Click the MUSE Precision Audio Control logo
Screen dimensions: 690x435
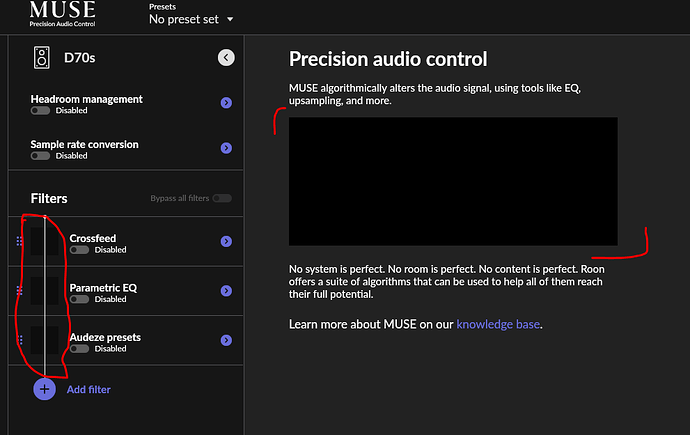click(x=62, y=14)
